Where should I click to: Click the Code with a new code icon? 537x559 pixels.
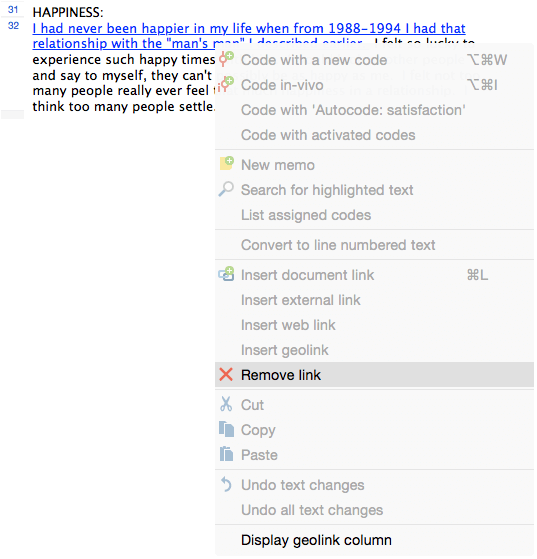226,59
